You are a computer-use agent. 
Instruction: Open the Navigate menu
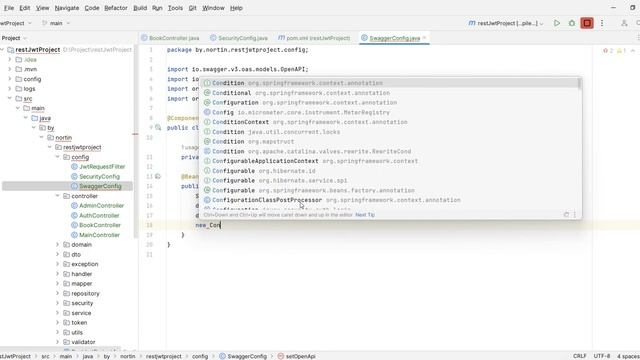pyautogui.click(x=67, y=8)
